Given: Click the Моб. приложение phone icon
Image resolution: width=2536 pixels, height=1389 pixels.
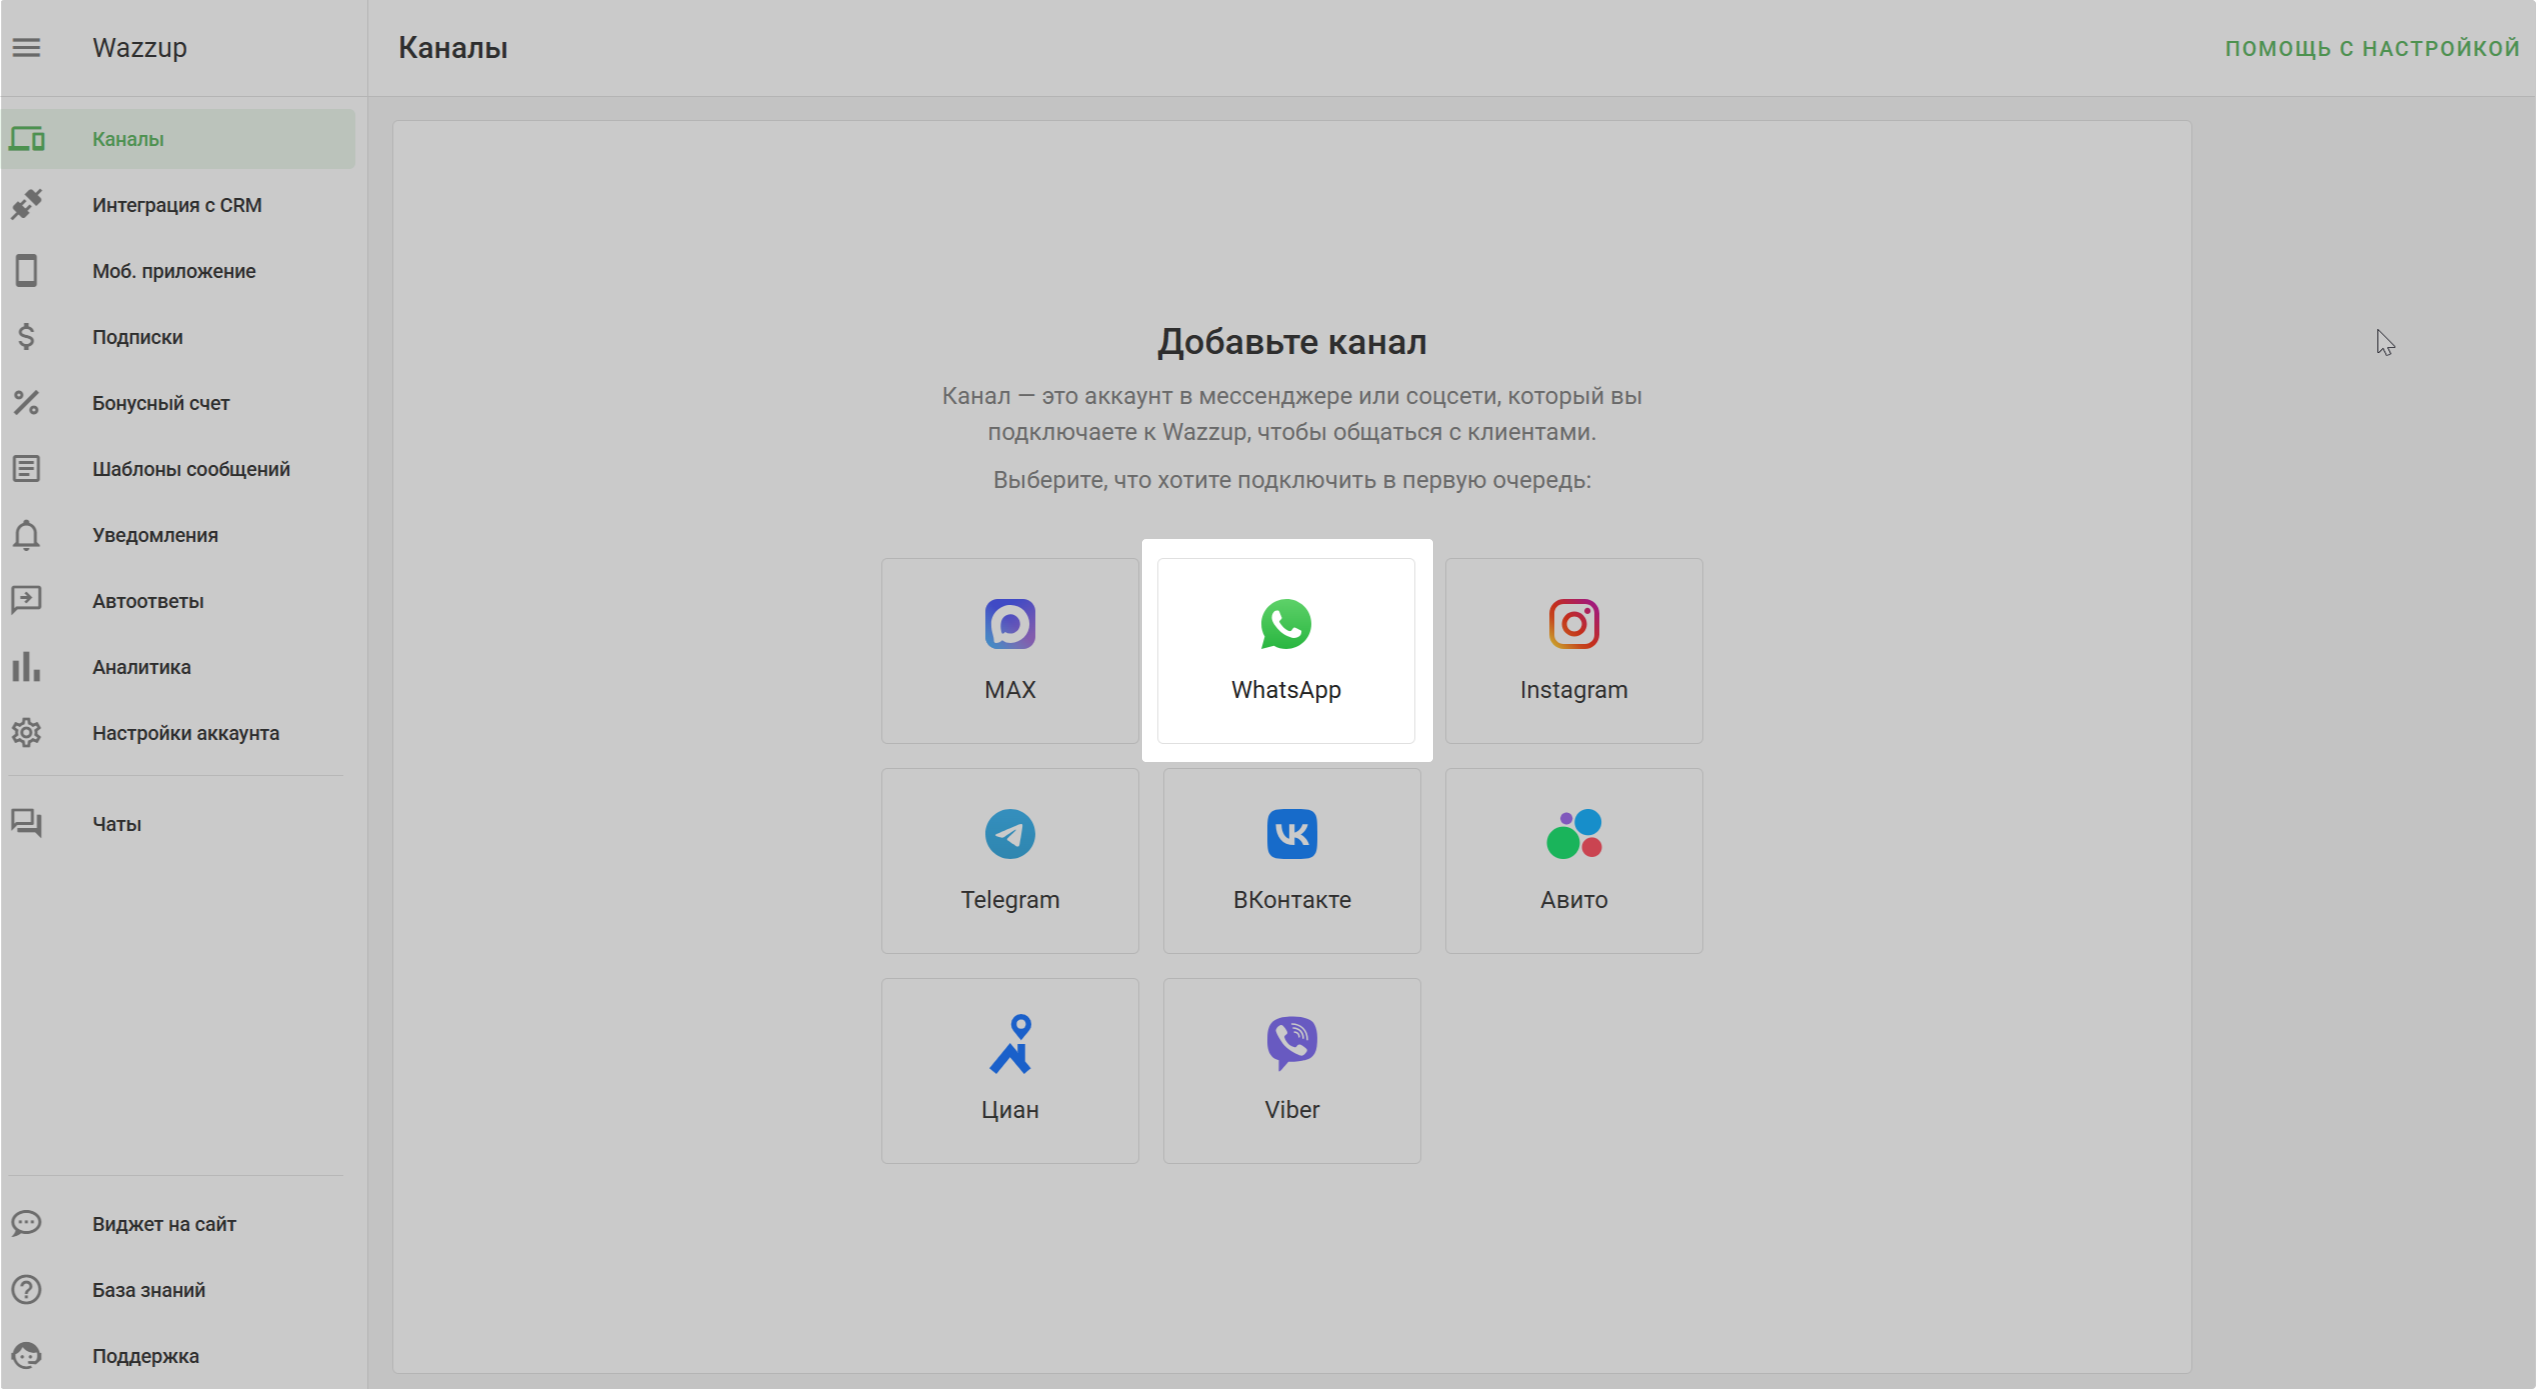Looking at the screenshot, I should pyautogui.click(x=27, y=271).
